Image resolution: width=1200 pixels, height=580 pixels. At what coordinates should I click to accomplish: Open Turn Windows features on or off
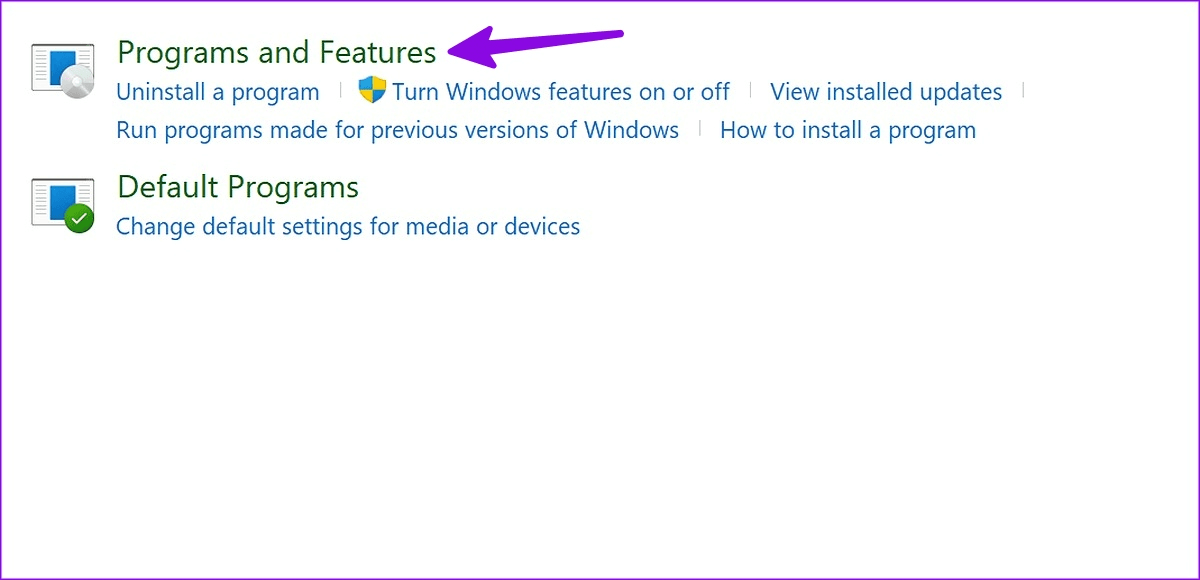560,92
